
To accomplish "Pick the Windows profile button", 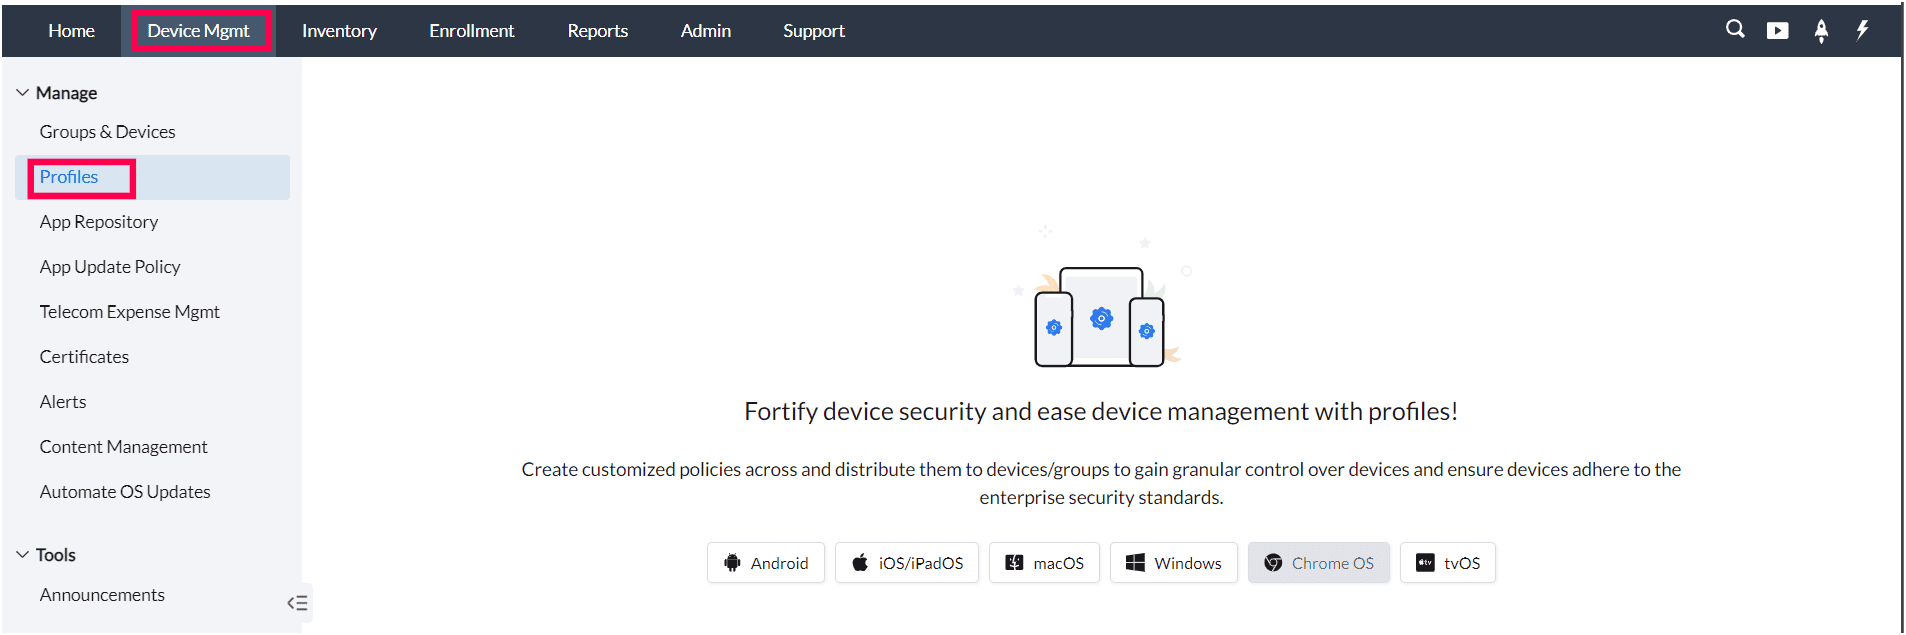I will (x=1173, y=563).
